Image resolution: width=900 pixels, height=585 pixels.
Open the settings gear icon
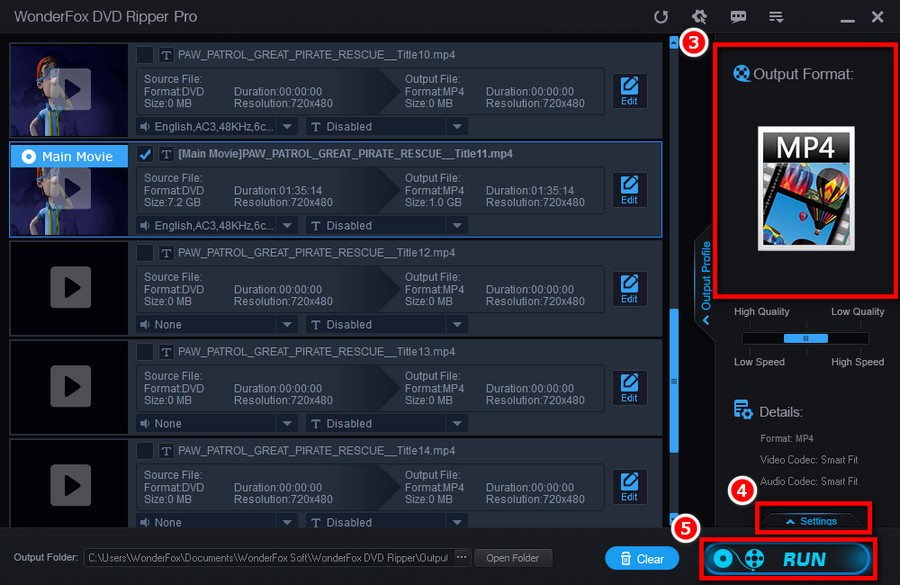click(x=699, y=17)
